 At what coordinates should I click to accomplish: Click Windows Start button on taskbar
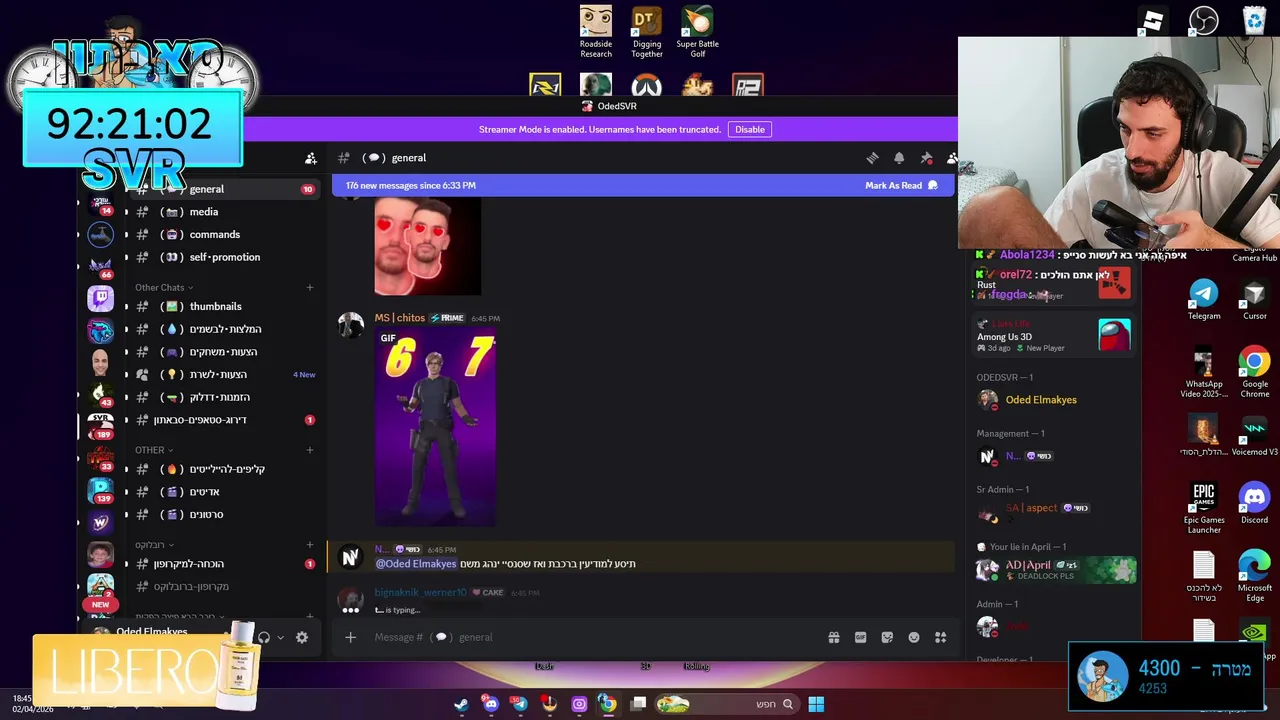[816, 704]
